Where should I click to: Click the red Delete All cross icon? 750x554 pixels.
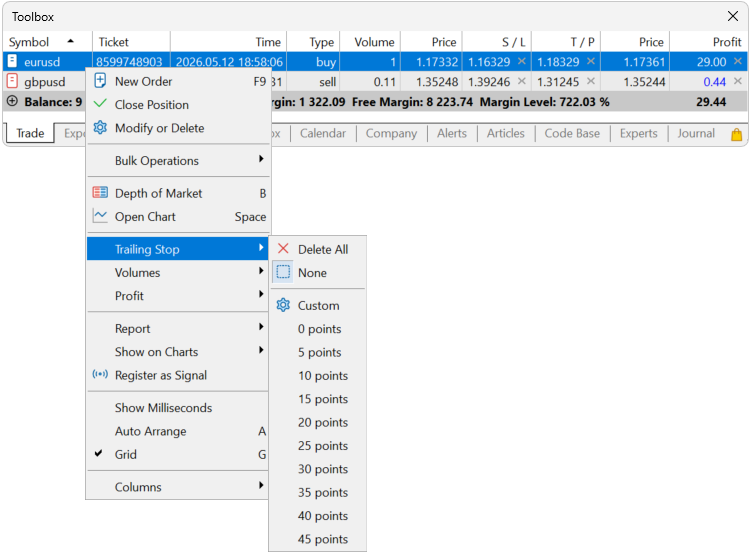point(283,249)
